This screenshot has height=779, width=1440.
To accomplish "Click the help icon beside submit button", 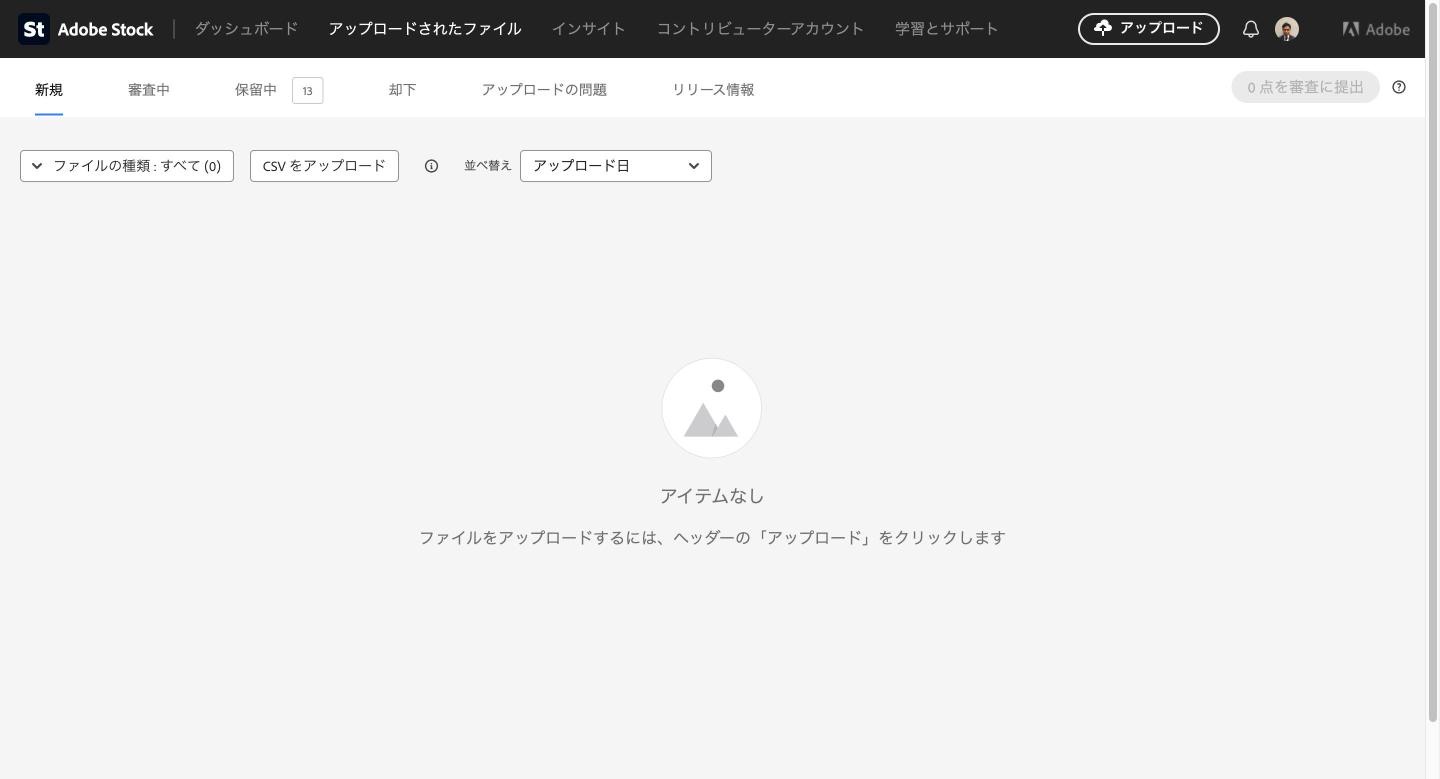I will pos(1399,87).
